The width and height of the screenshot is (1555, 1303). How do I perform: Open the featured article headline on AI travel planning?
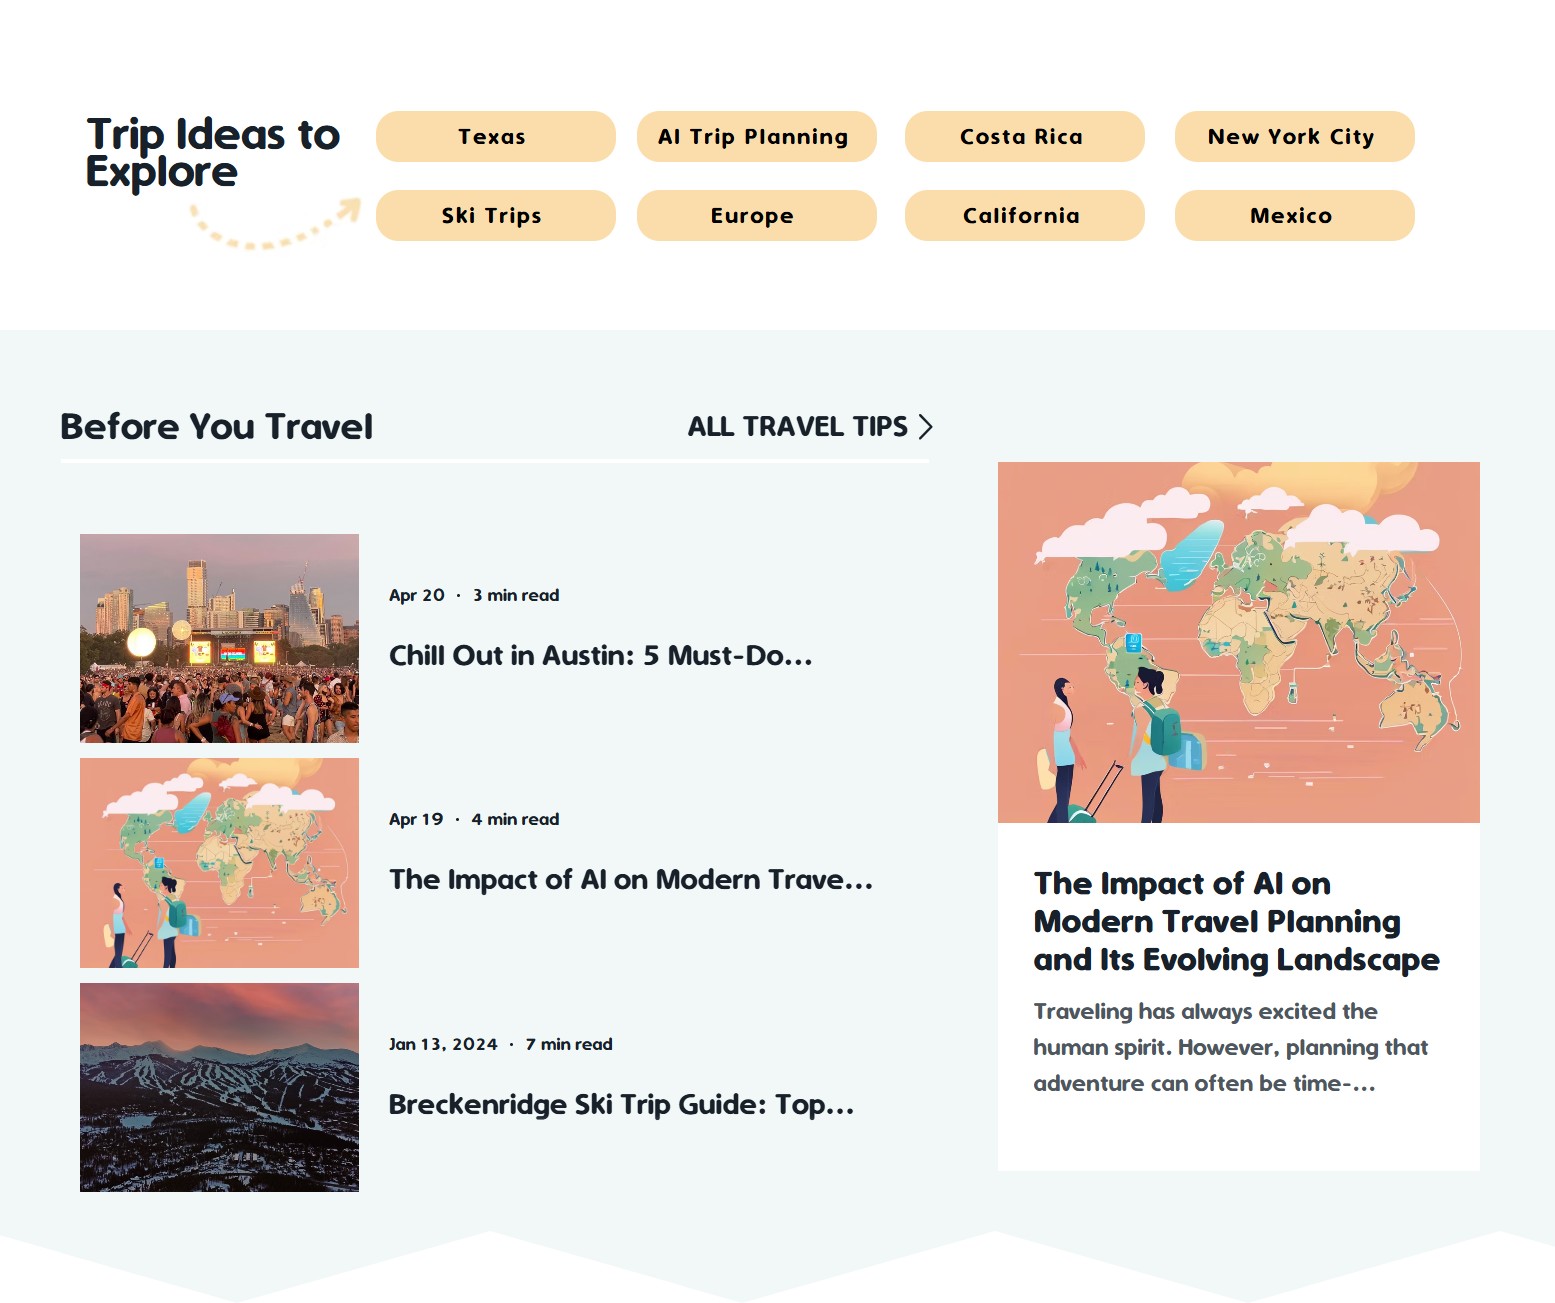[x=1236, y=921]
